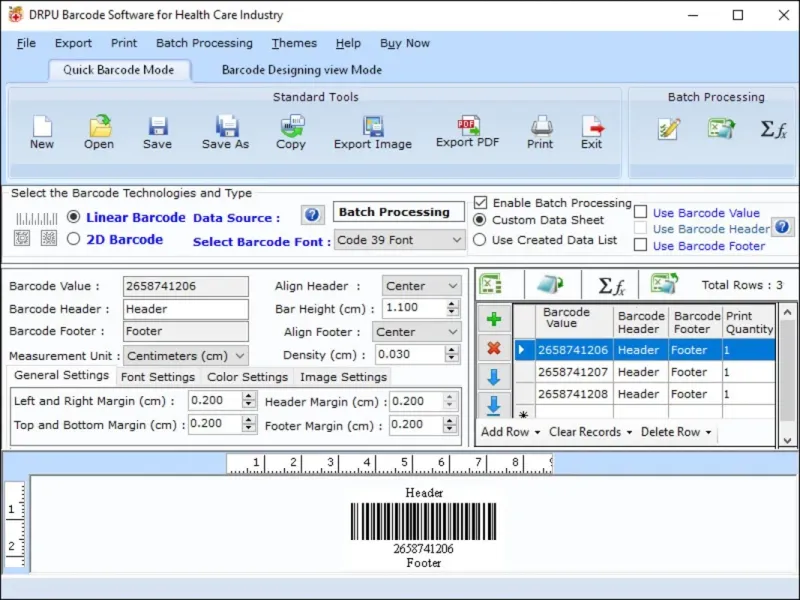This screenshot has width=800, height=600.
Task: Select the 2D Barcode radio button
Action: [x=74, y=239]
